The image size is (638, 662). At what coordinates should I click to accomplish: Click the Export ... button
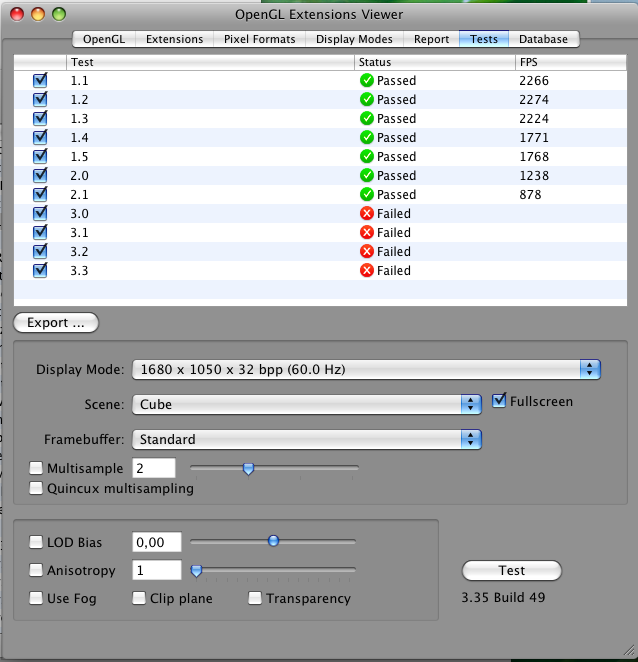56,323
